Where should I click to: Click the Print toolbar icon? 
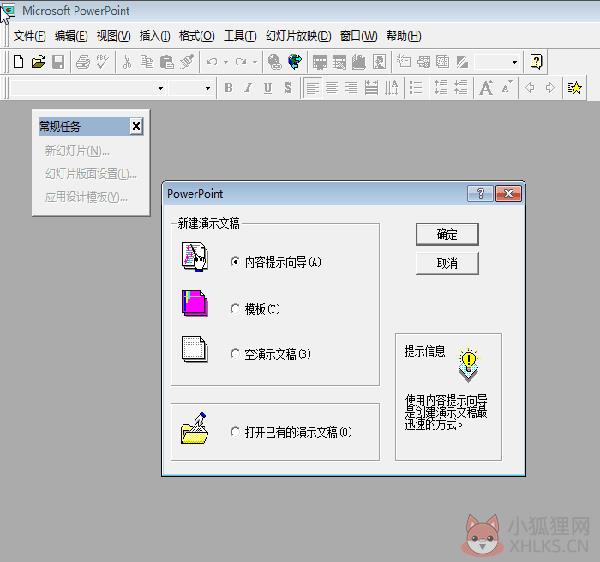coord(83,62)
